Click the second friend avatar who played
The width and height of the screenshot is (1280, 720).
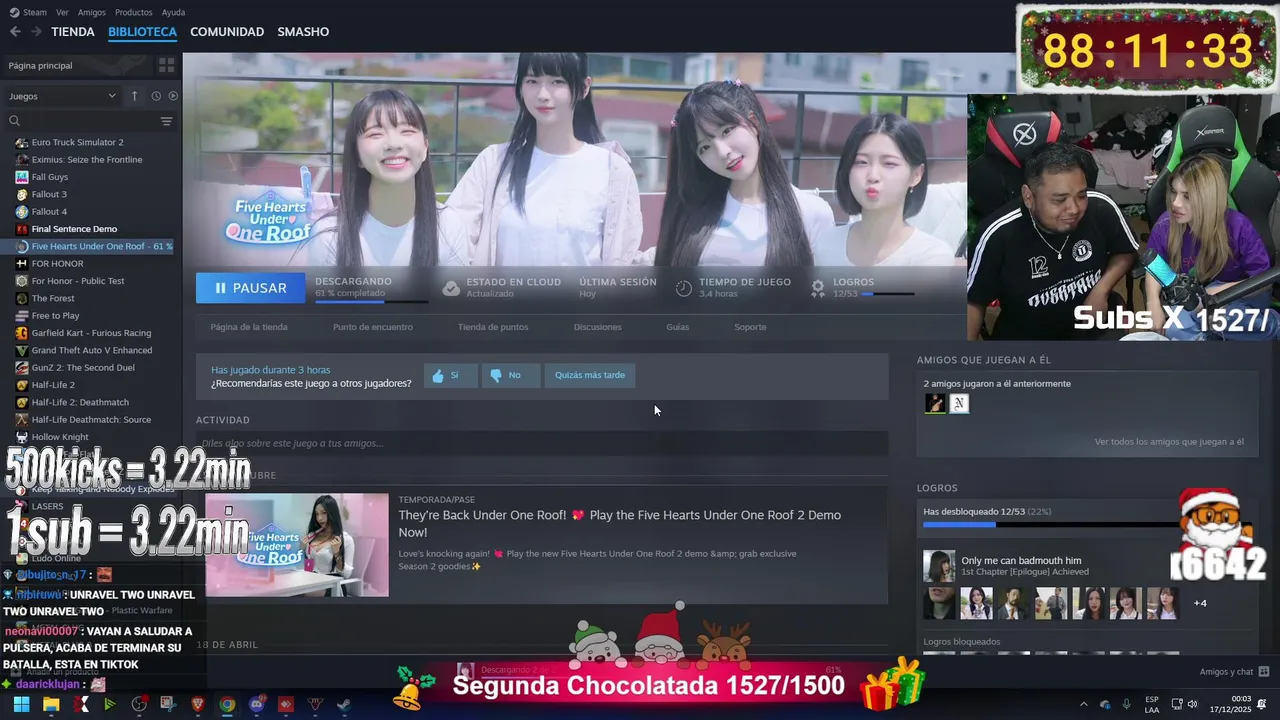[x=959, y=404]
